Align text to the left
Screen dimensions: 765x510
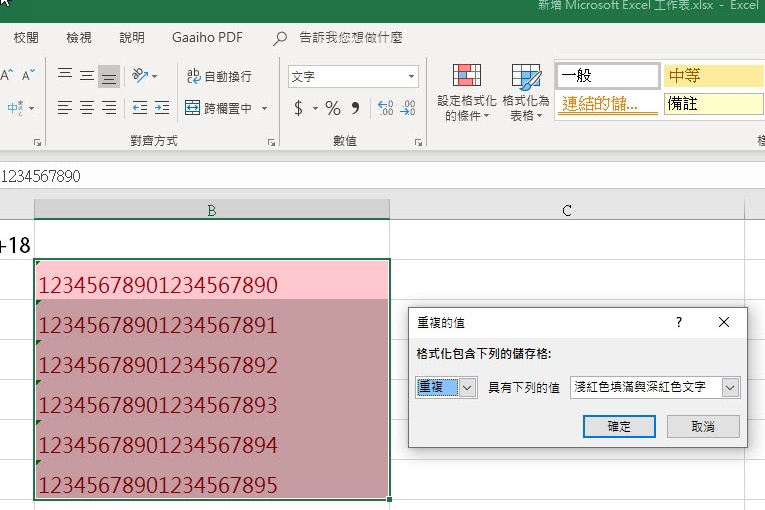pyautogui.click(x=65, y=107)
